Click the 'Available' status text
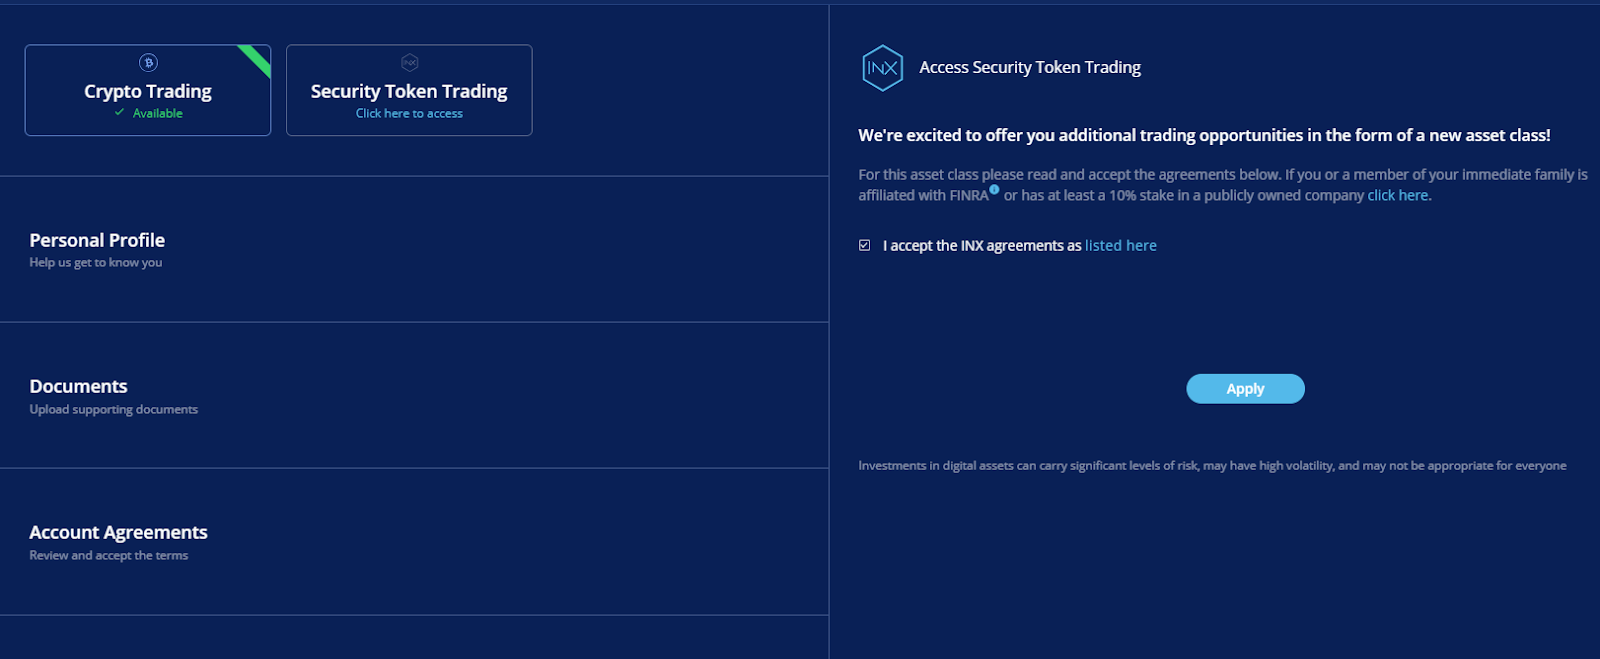Screen dimensions: 1600x659 coord(158,113)
